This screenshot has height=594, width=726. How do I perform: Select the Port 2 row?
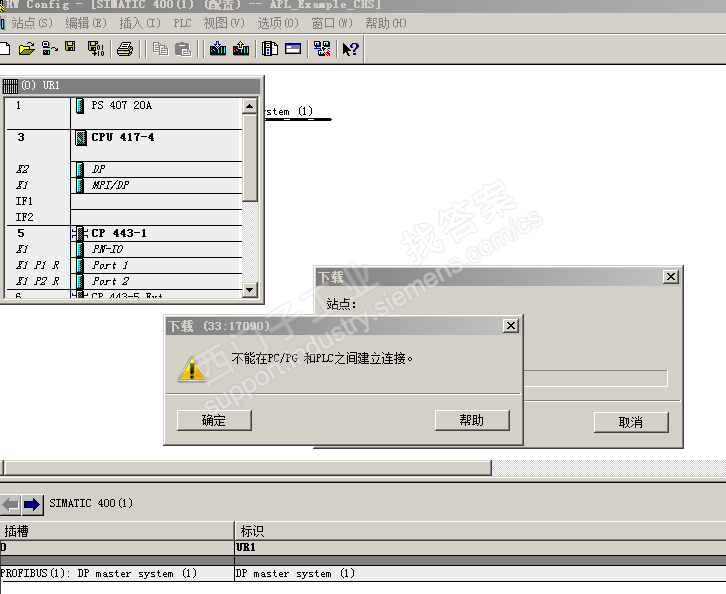124,281
